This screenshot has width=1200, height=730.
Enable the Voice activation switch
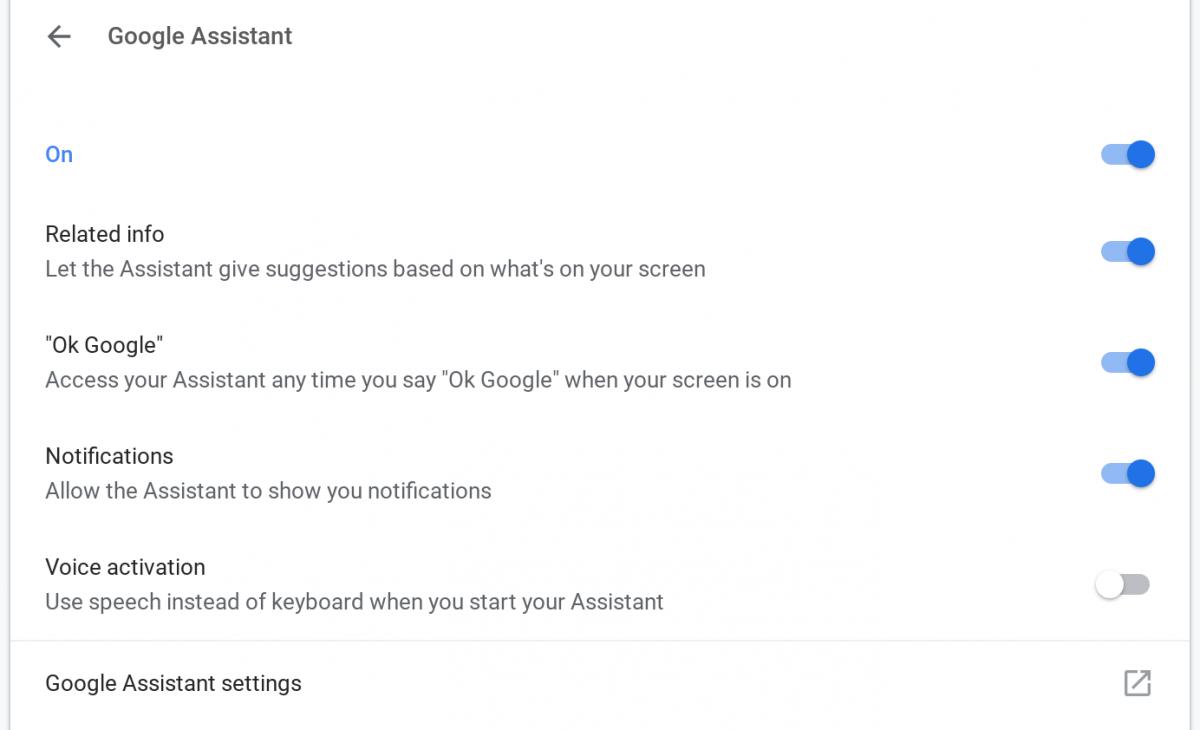pyautogui.click(x=1123, y=585)
